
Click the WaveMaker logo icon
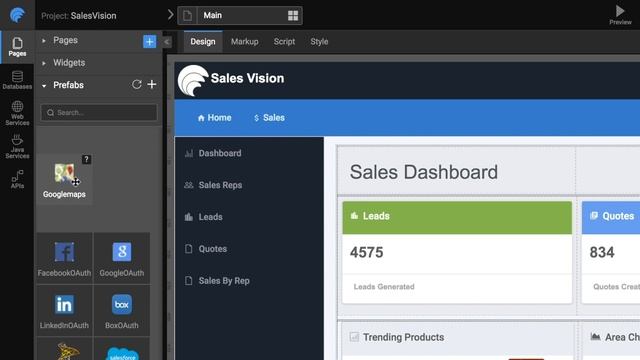point(17,16)
